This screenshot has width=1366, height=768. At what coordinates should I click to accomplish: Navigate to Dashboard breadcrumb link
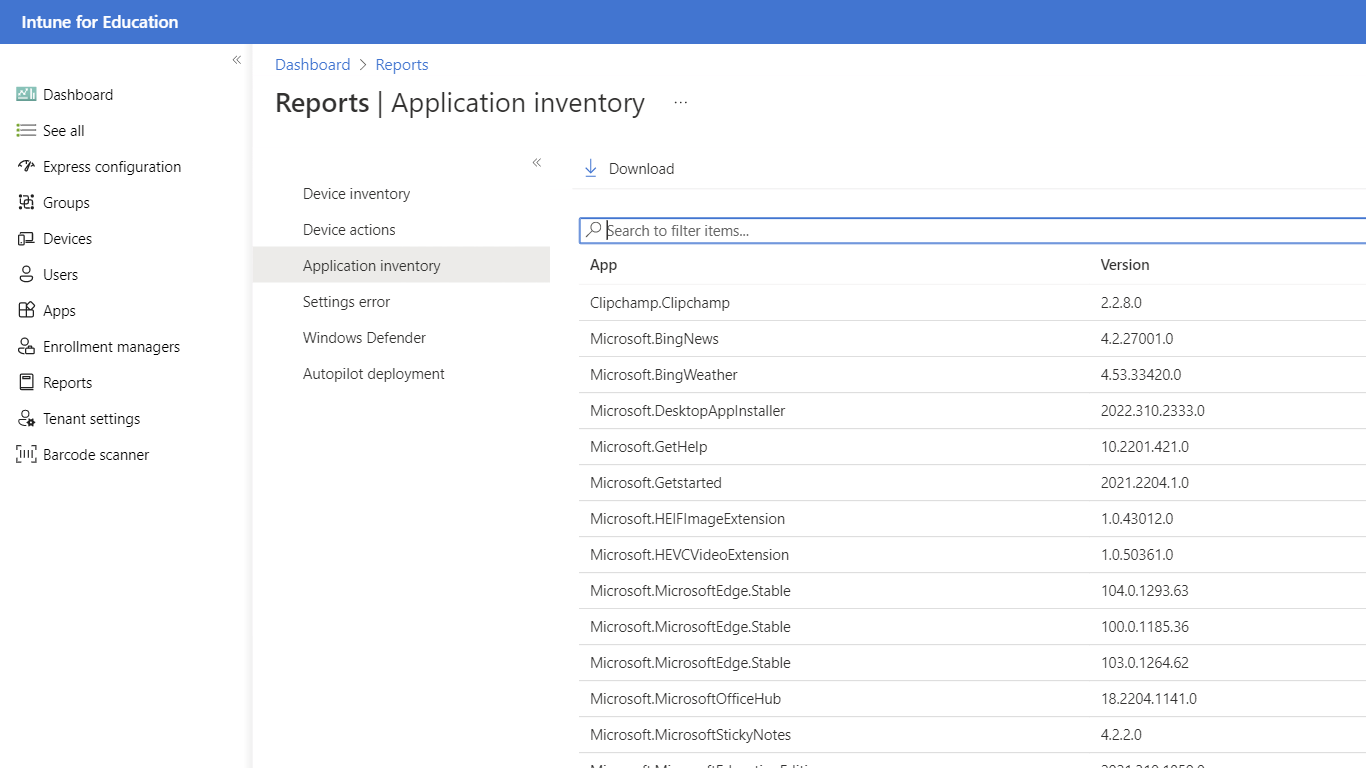312,65
